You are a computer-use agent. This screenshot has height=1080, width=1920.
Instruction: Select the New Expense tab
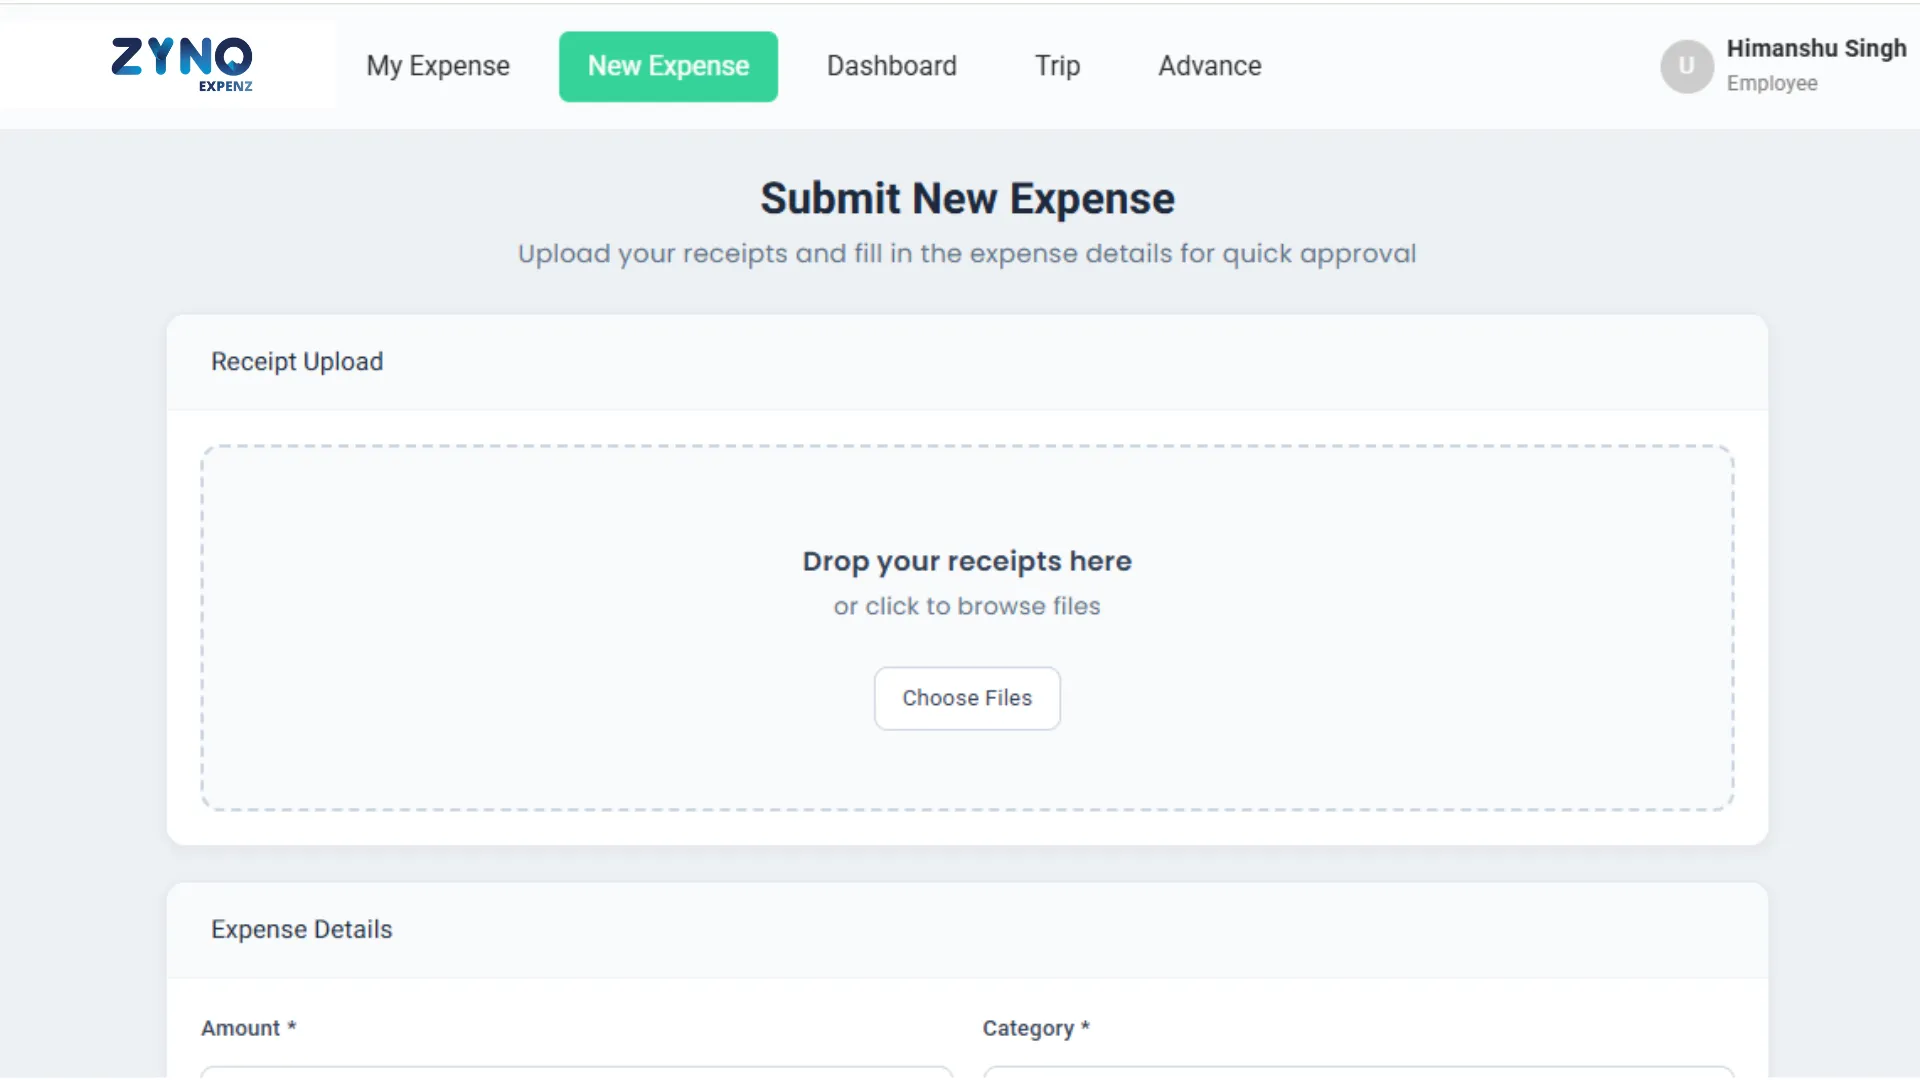point(668,66)
